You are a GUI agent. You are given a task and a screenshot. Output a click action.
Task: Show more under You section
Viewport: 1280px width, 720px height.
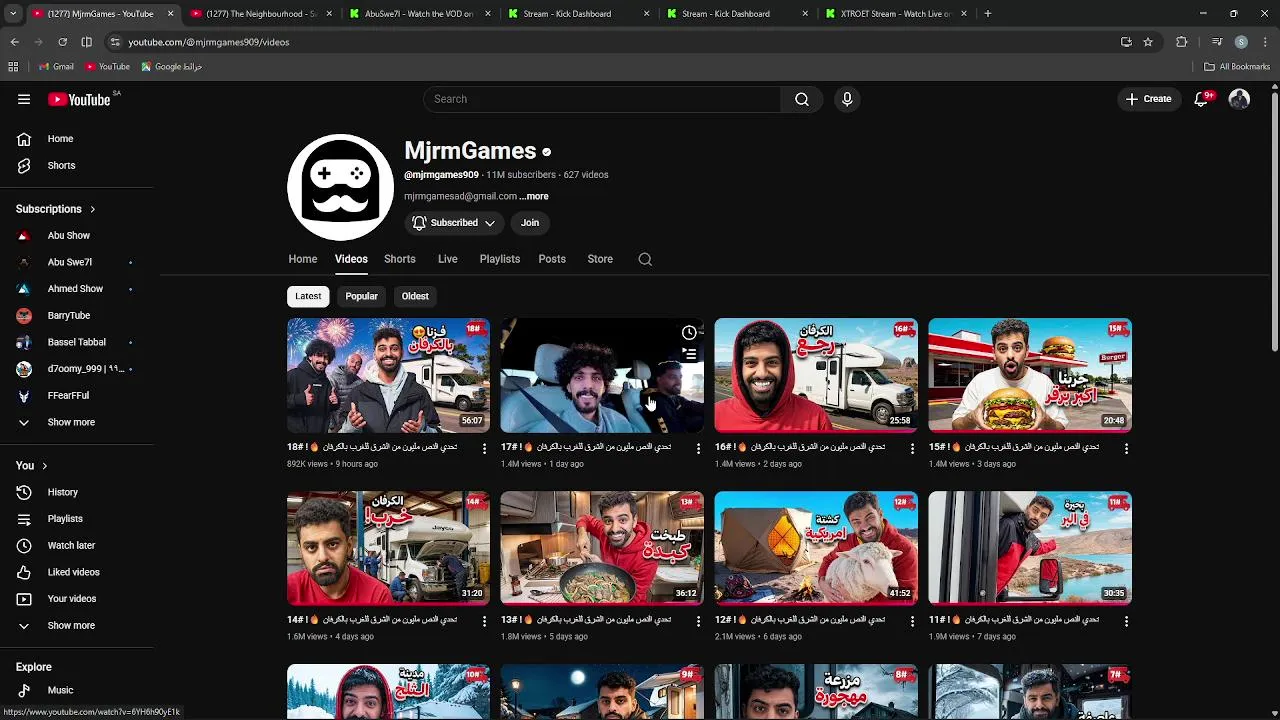72,625
